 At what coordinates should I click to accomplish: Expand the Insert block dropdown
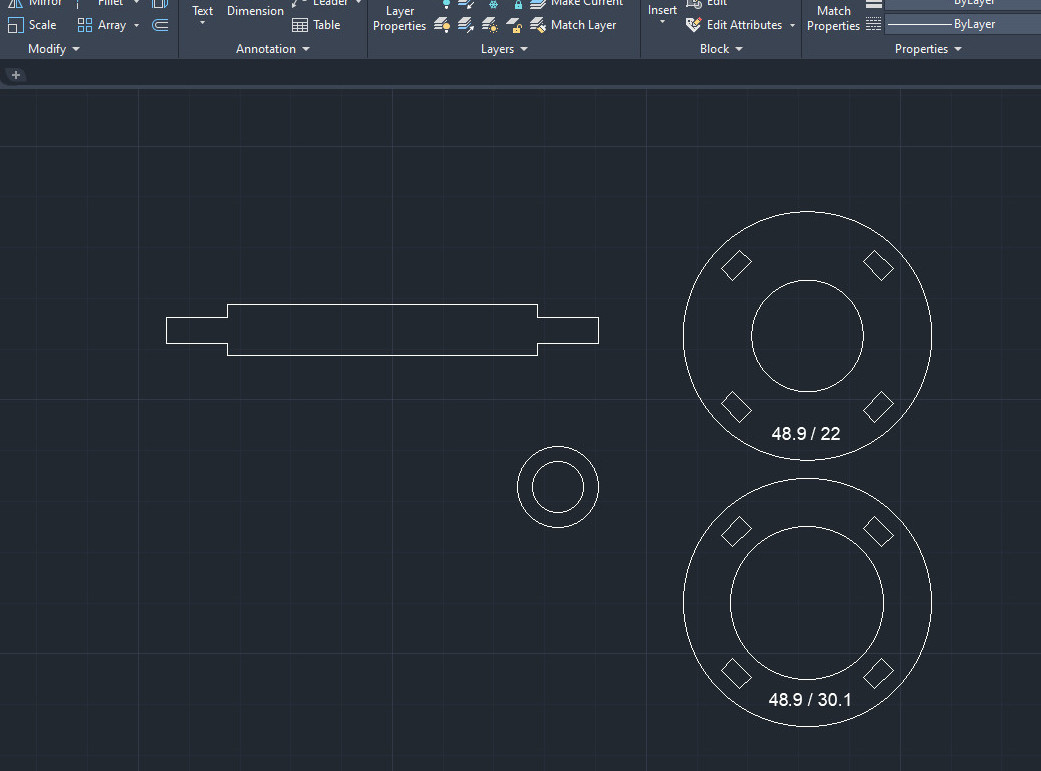tap(662, 21)
